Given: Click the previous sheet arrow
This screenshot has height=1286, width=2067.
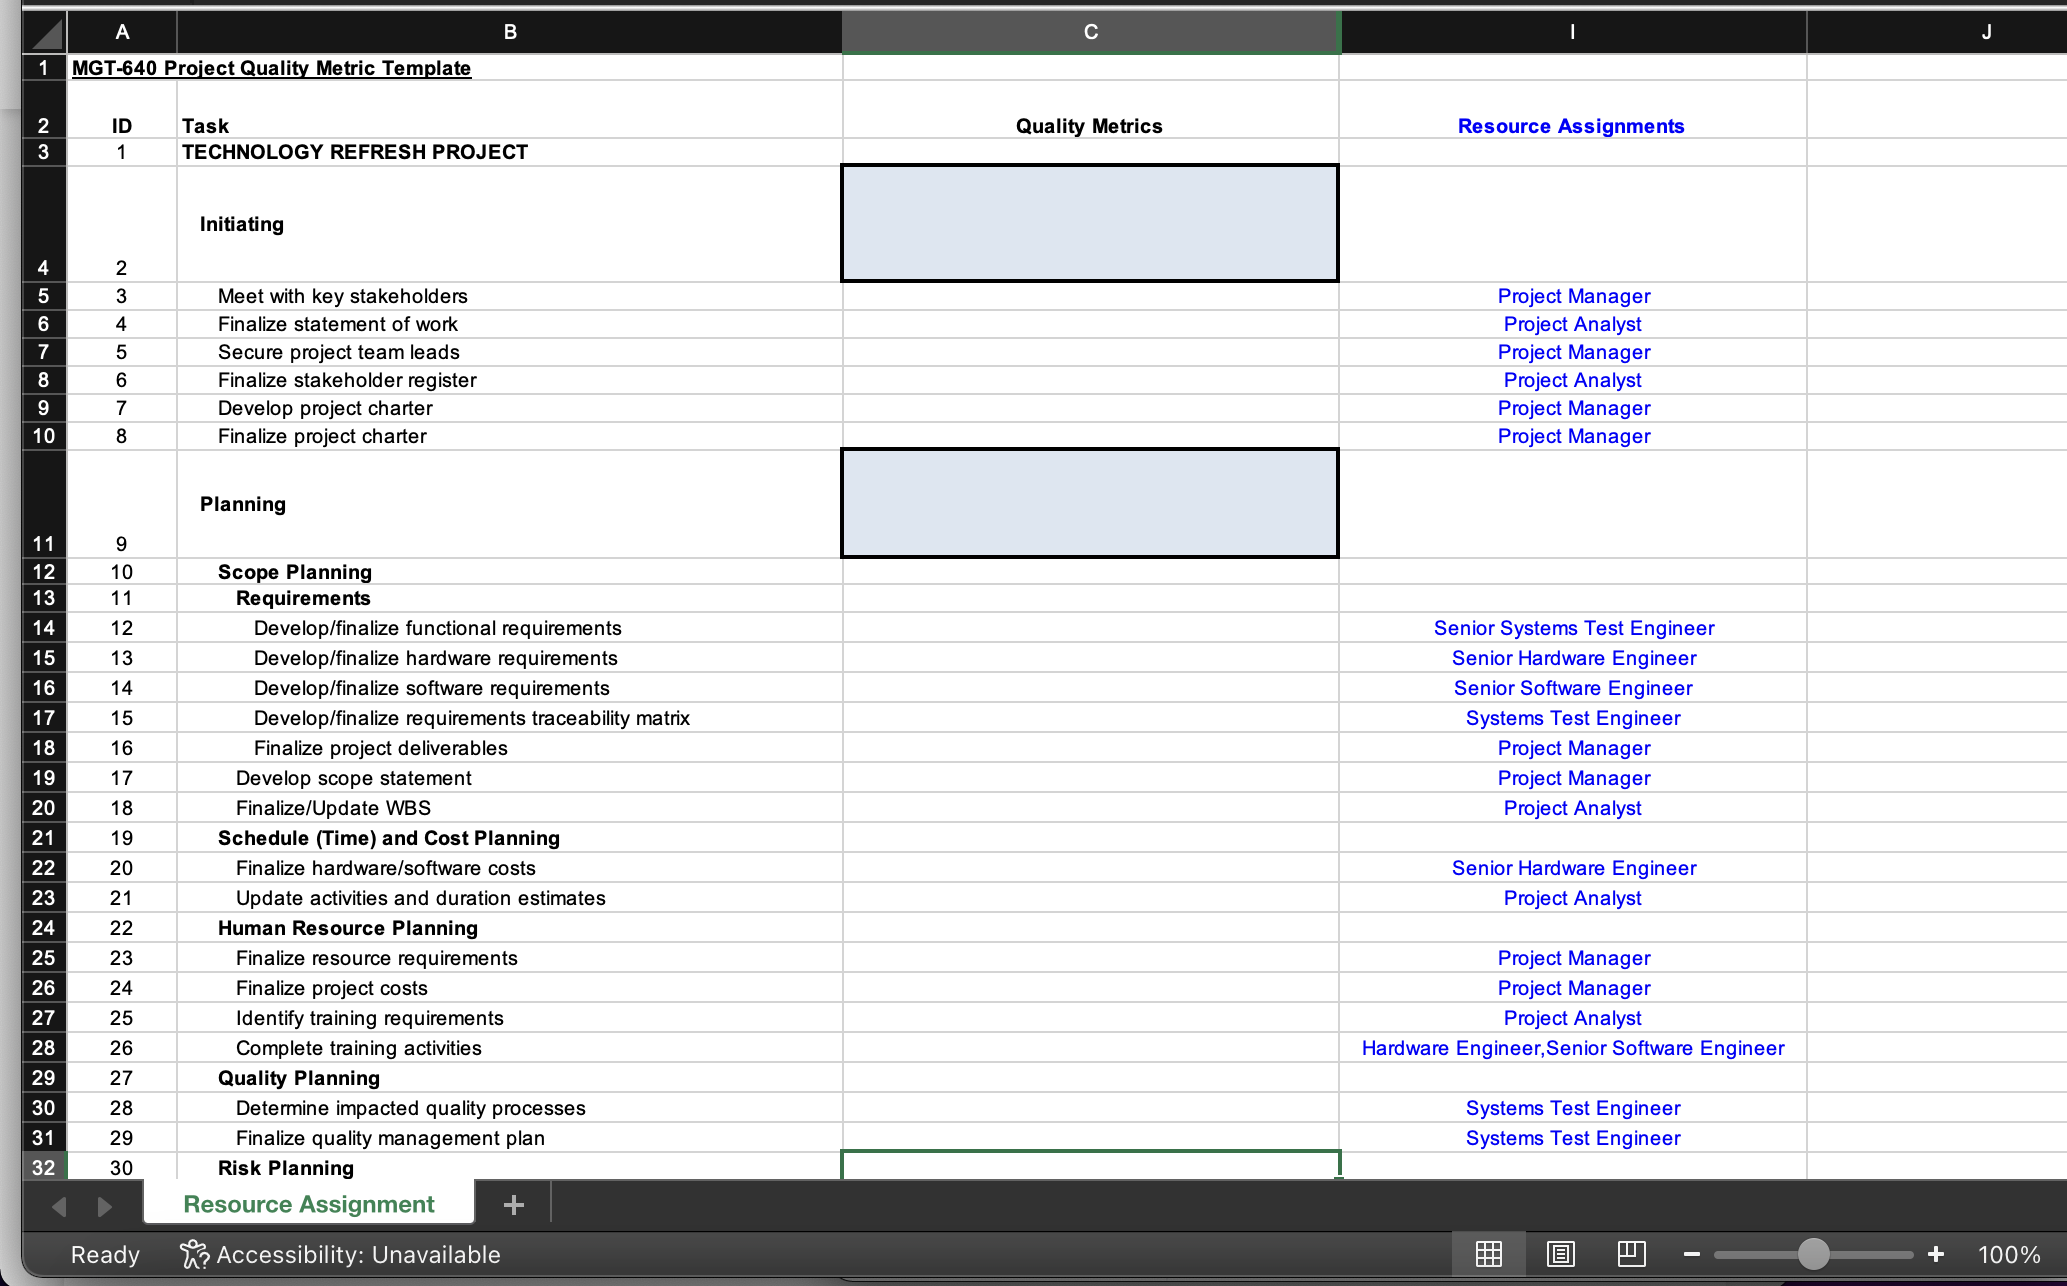Looking at the screenshot, I should click(x=60, y=1207).
